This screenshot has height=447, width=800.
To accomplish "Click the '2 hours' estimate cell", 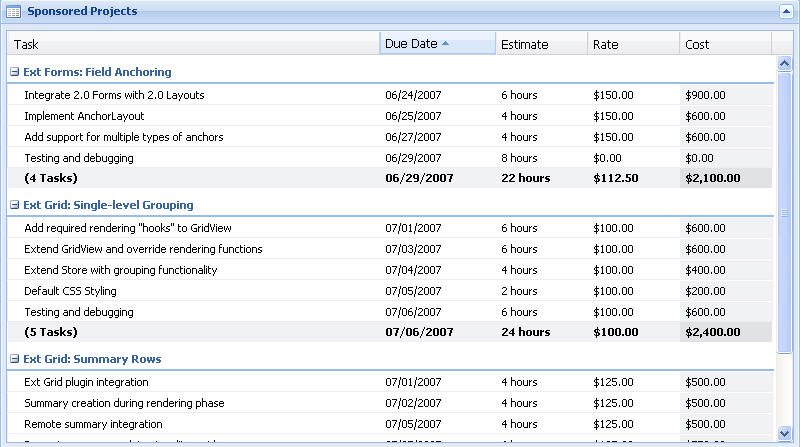I will 519,291.
